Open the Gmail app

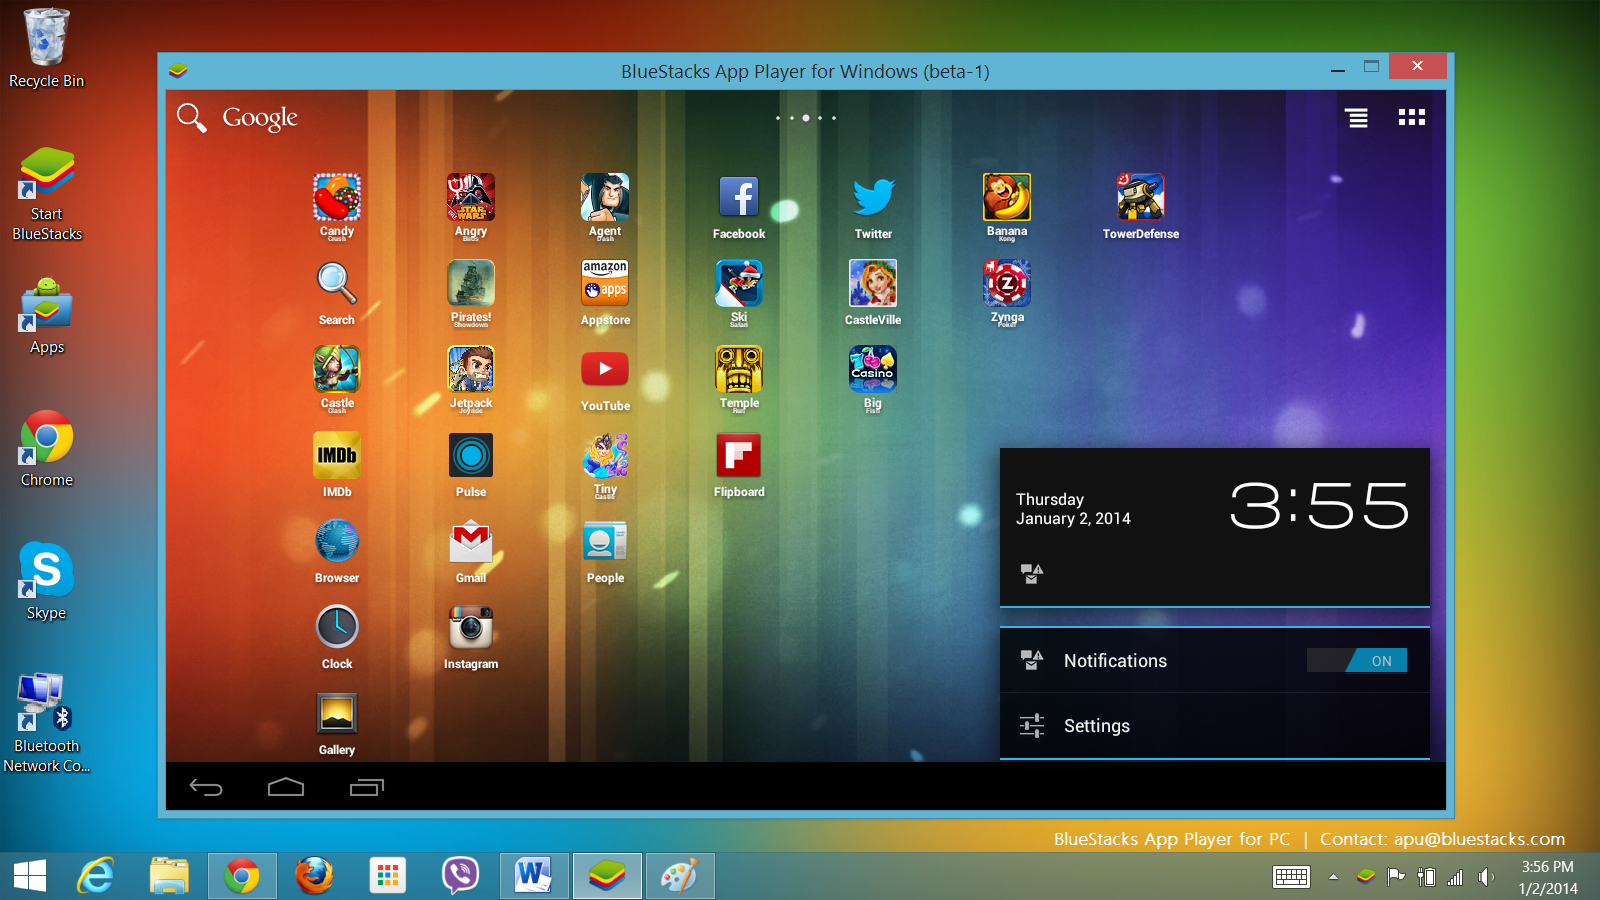click(x=470, y=541)
